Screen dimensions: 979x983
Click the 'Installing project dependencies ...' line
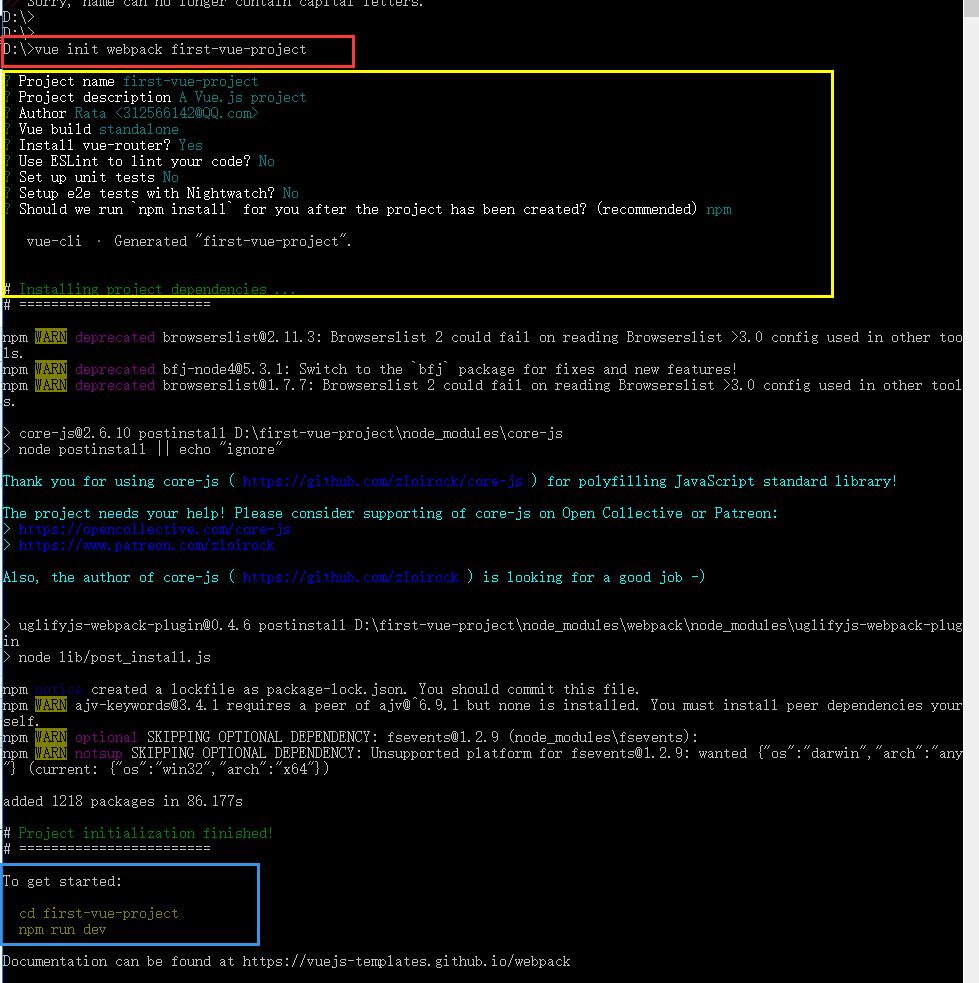(157, 289)
